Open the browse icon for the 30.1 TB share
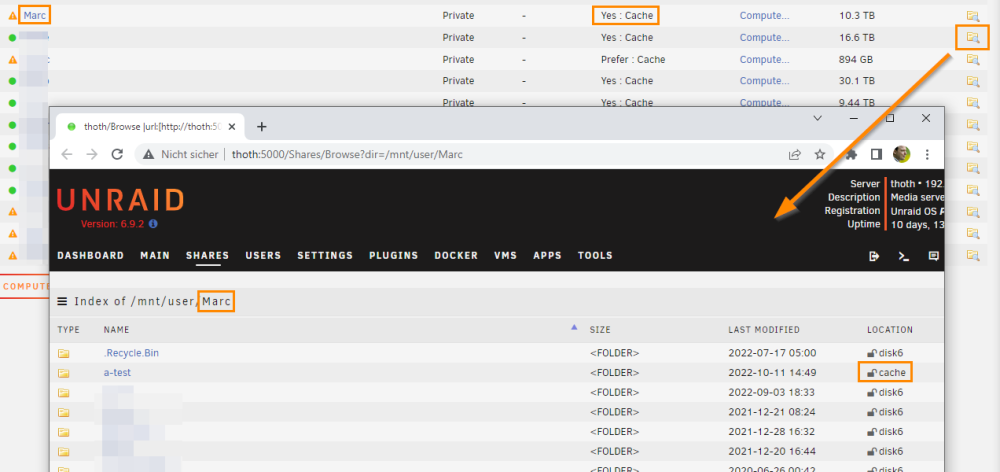 [x=972, y=81]
